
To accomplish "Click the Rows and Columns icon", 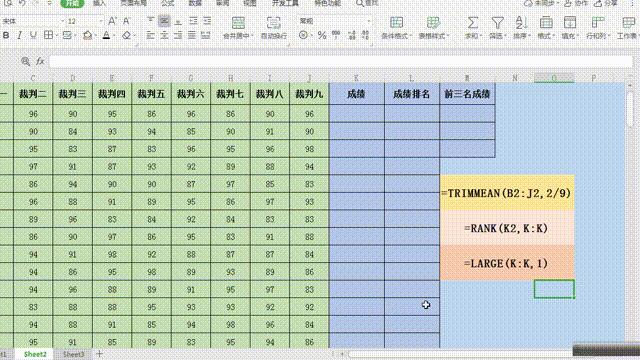I will click(598, 22).
